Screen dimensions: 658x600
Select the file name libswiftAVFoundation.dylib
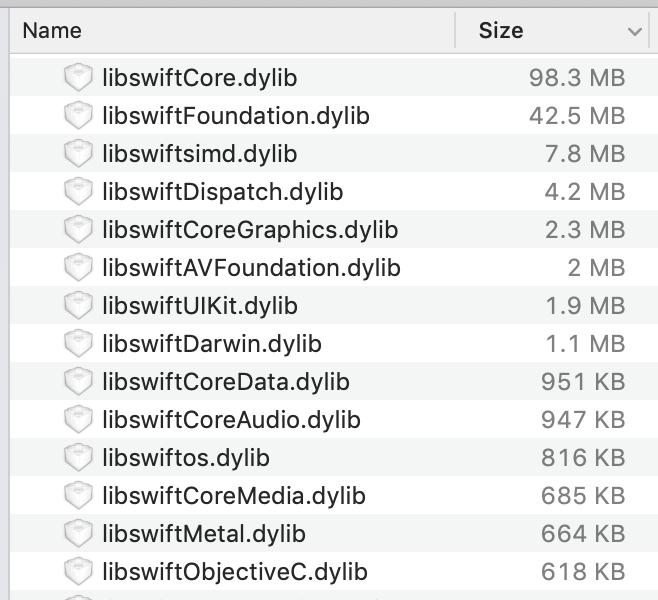[x=251, y=268]
